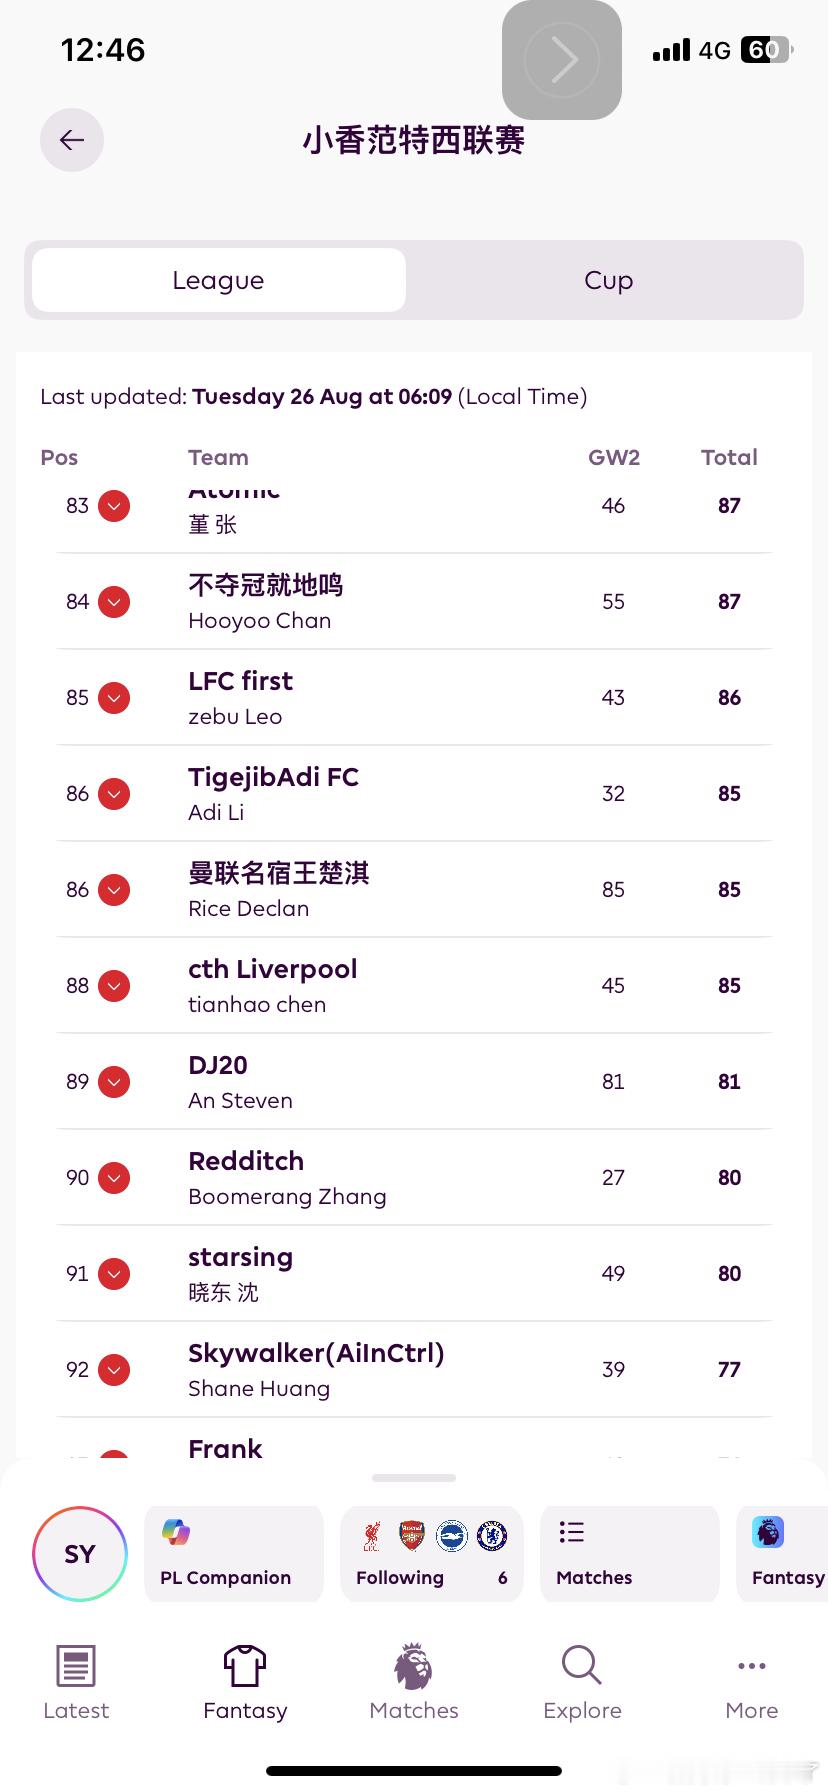This screenshot has height=1792, width=828.
Task: Tap the bottom sheet drag handle
Action: (414, 1477)
